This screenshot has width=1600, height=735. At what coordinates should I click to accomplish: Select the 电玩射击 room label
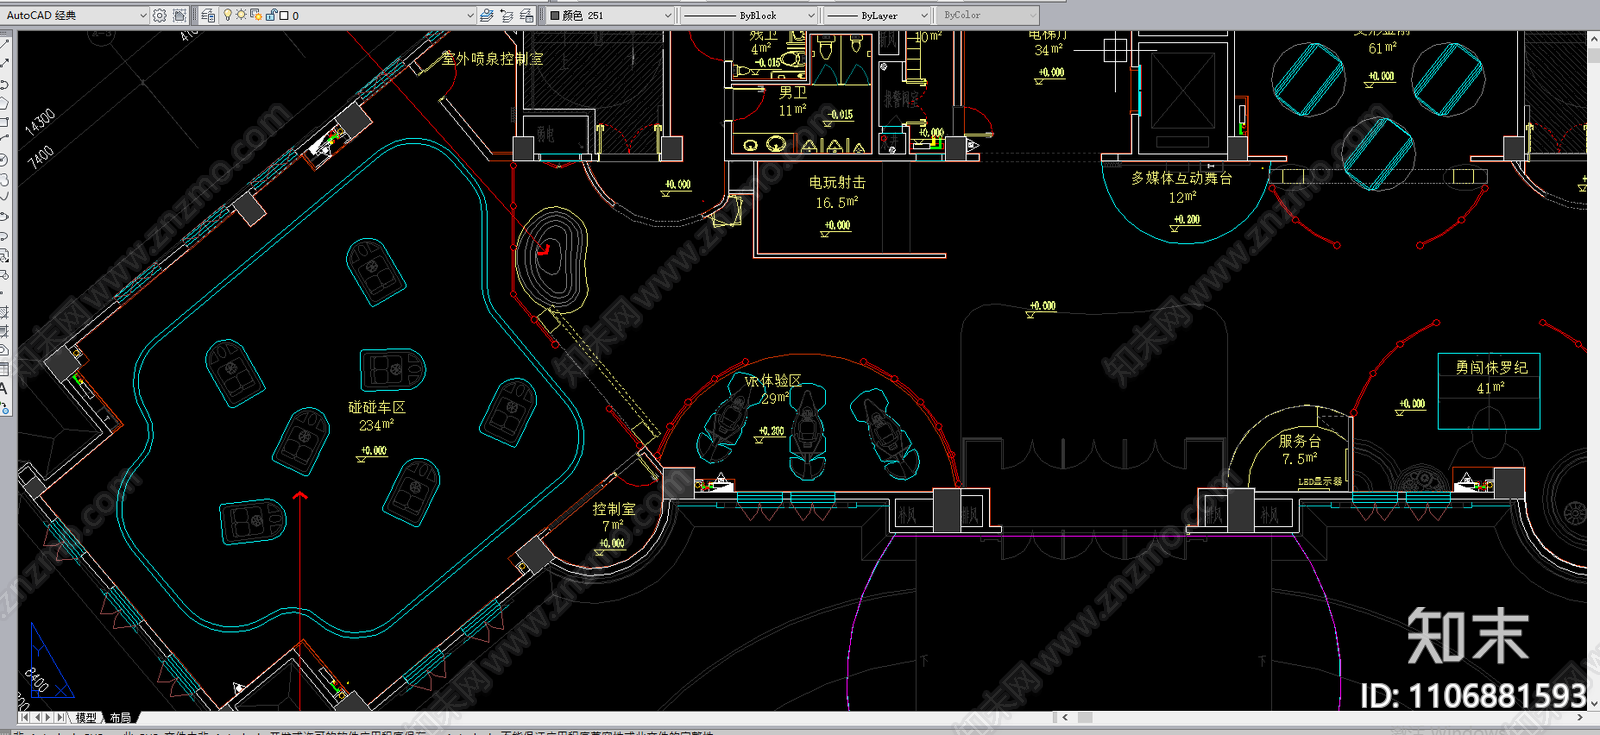(837, 182)
